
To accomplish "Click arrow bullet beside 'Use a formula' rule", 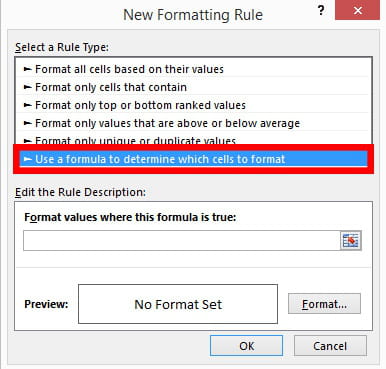I will tap(28, 159).
